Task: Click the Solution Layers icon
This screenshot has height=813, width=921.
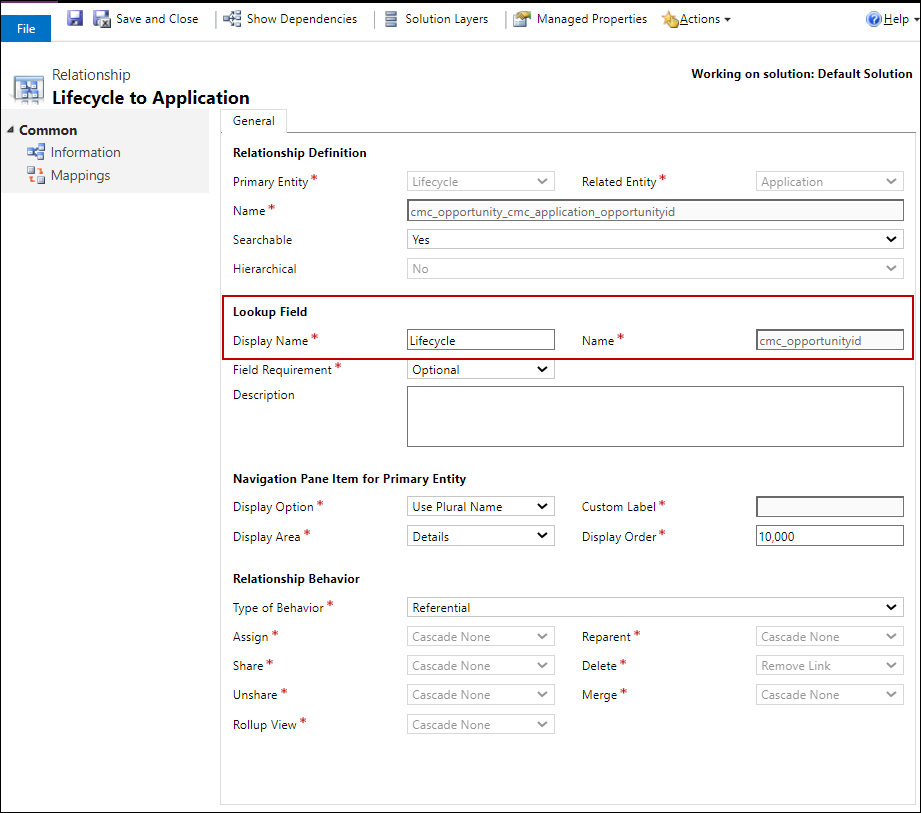Action: coord(390,19)
